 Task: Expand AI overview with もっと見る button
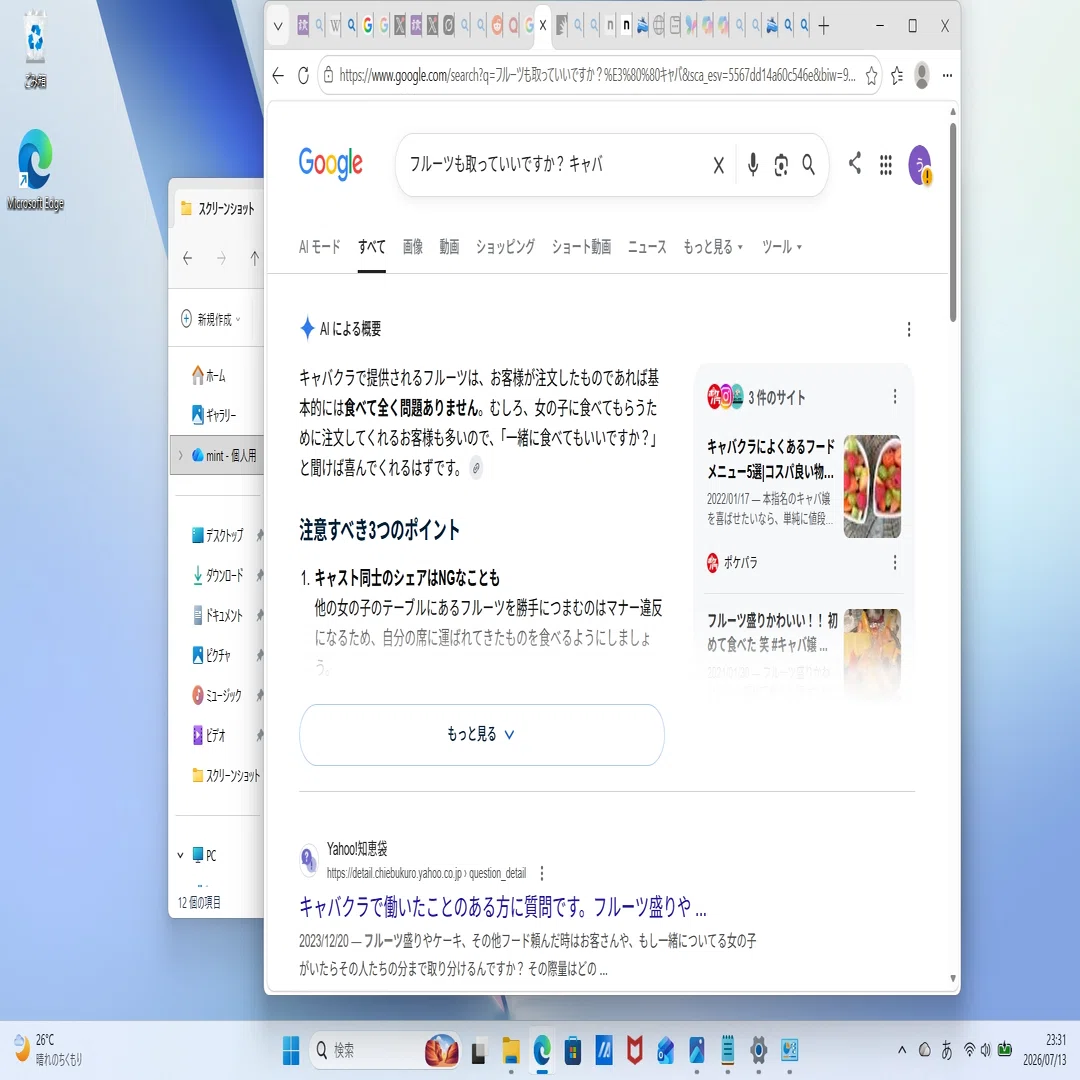(481, 734)
